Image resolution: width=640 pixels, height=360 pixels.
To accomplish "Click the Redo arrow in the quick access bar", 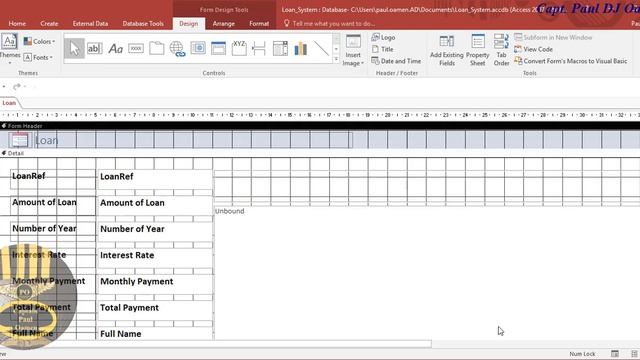I will click(16, 87).
